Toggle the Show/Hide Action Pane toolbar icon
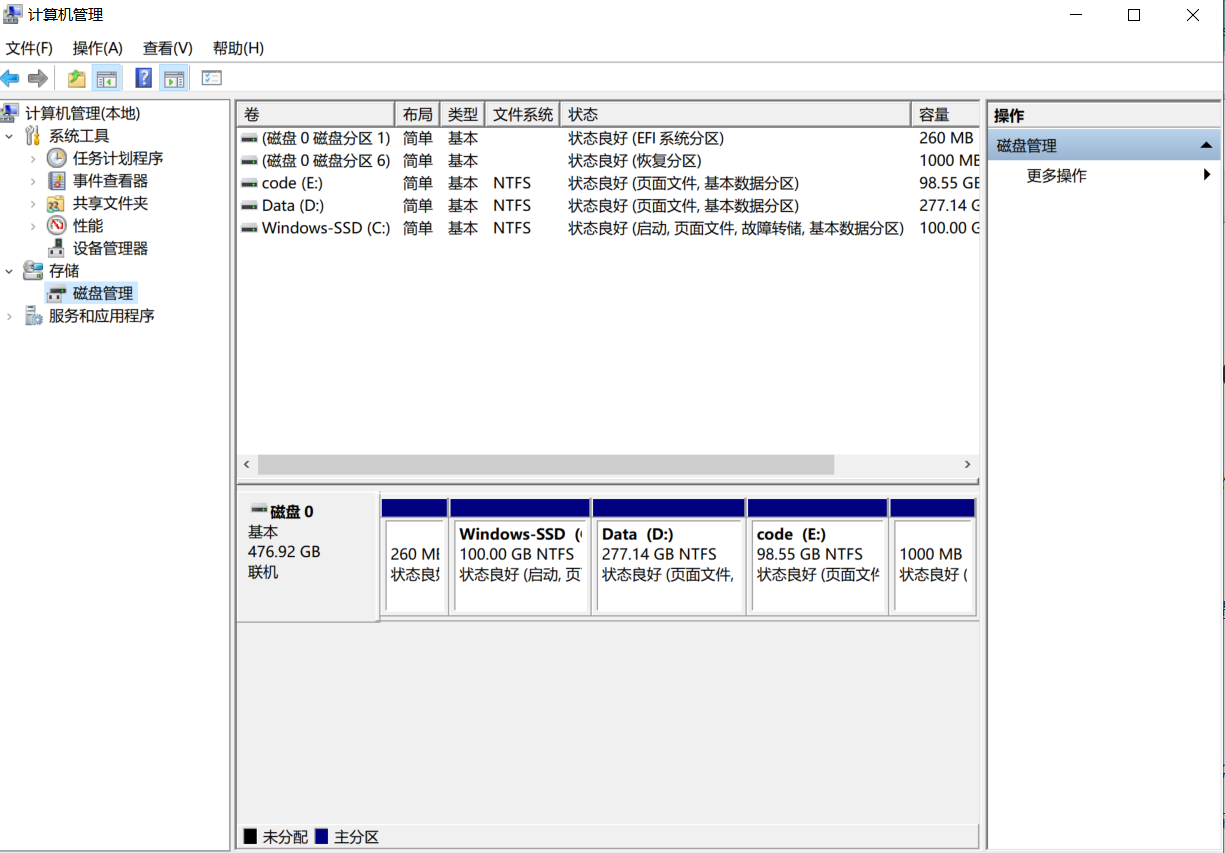 tap(174, 78)
